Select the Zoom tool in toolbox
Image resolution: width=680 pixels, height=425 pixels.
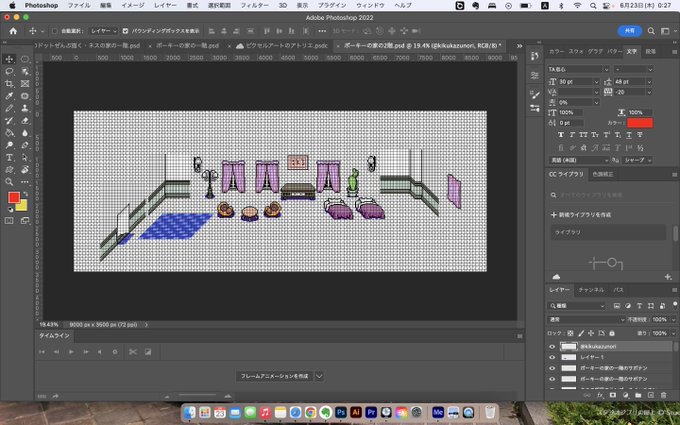(9, 182)
